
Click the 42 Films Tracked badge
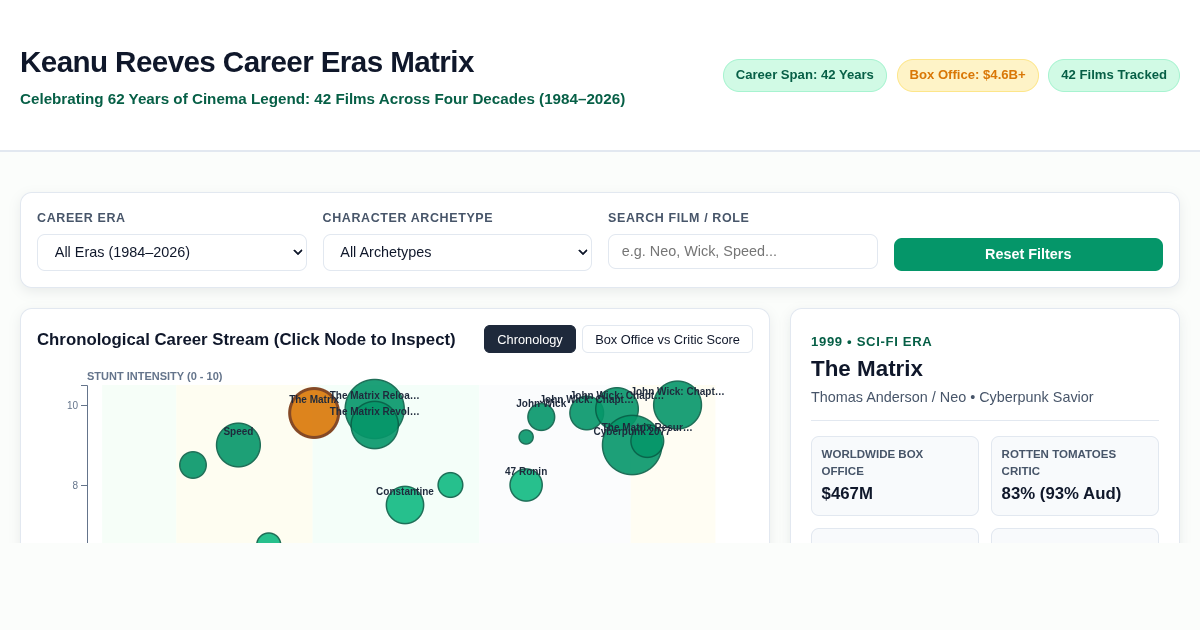1114,75
